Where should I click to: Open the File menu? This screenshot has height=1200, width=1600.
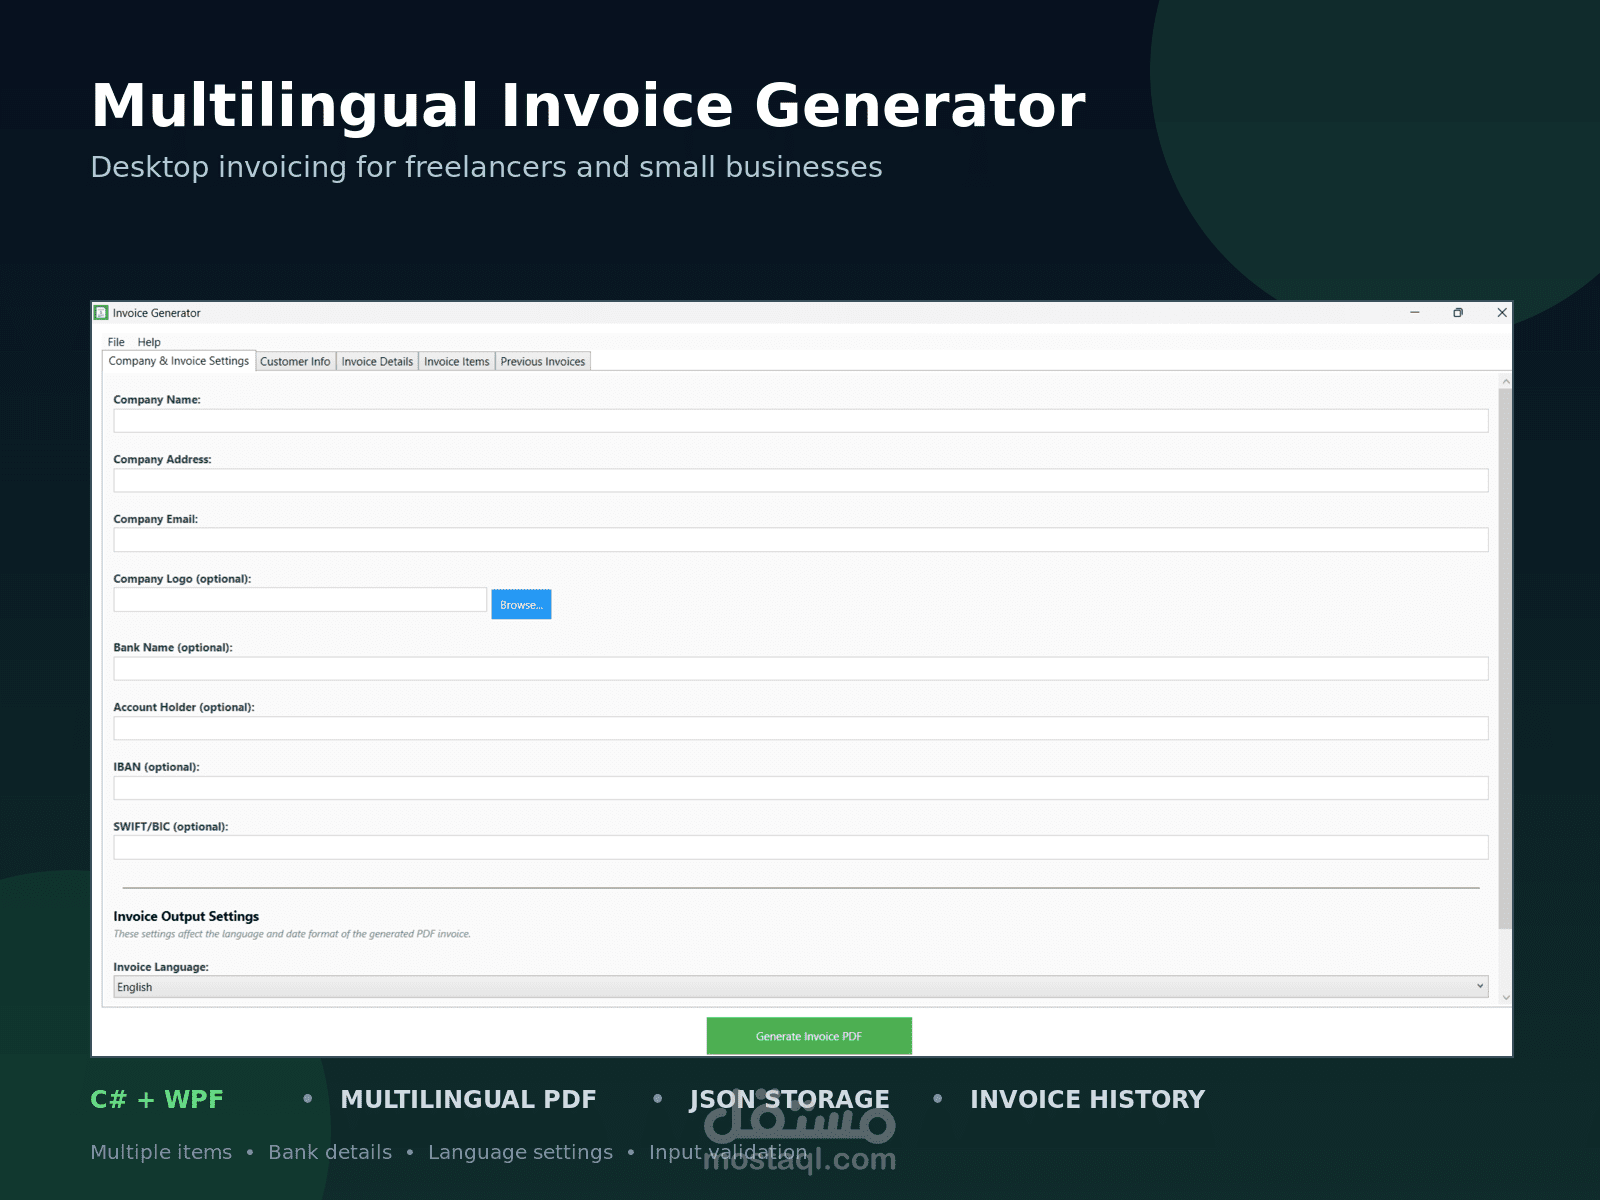[116, 342]
